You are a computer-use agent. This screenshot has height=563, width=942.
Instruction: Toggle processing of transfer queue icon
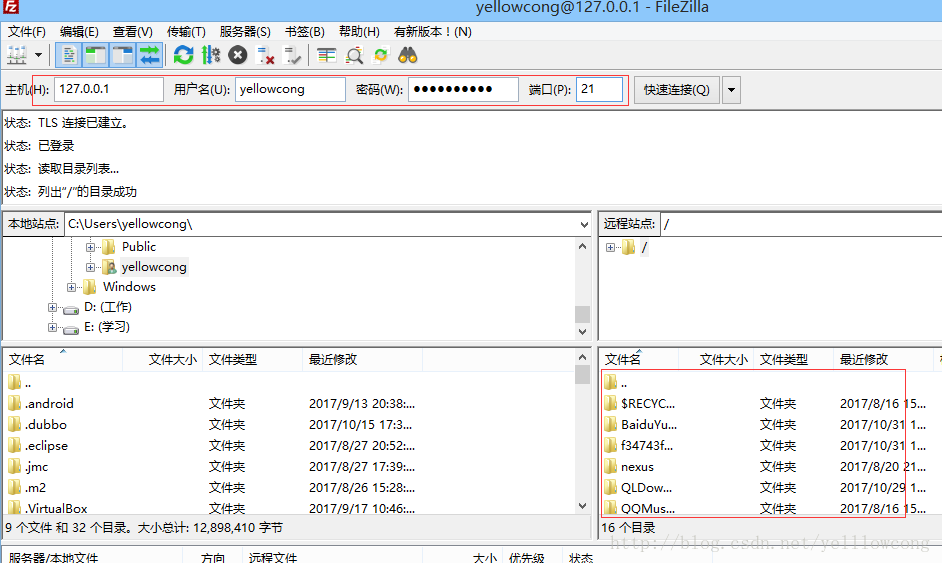210,55
